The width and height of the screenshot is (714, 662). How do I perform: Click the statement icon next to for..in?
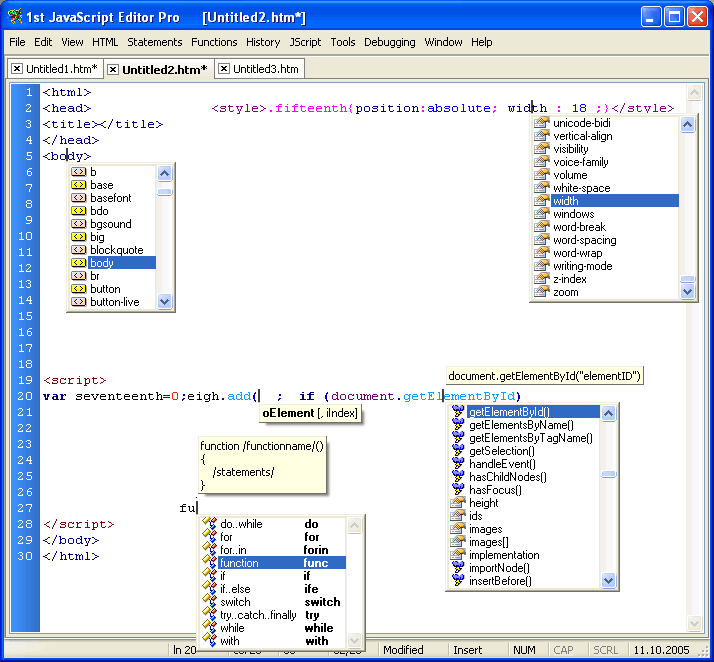click(x=209, y=549)
